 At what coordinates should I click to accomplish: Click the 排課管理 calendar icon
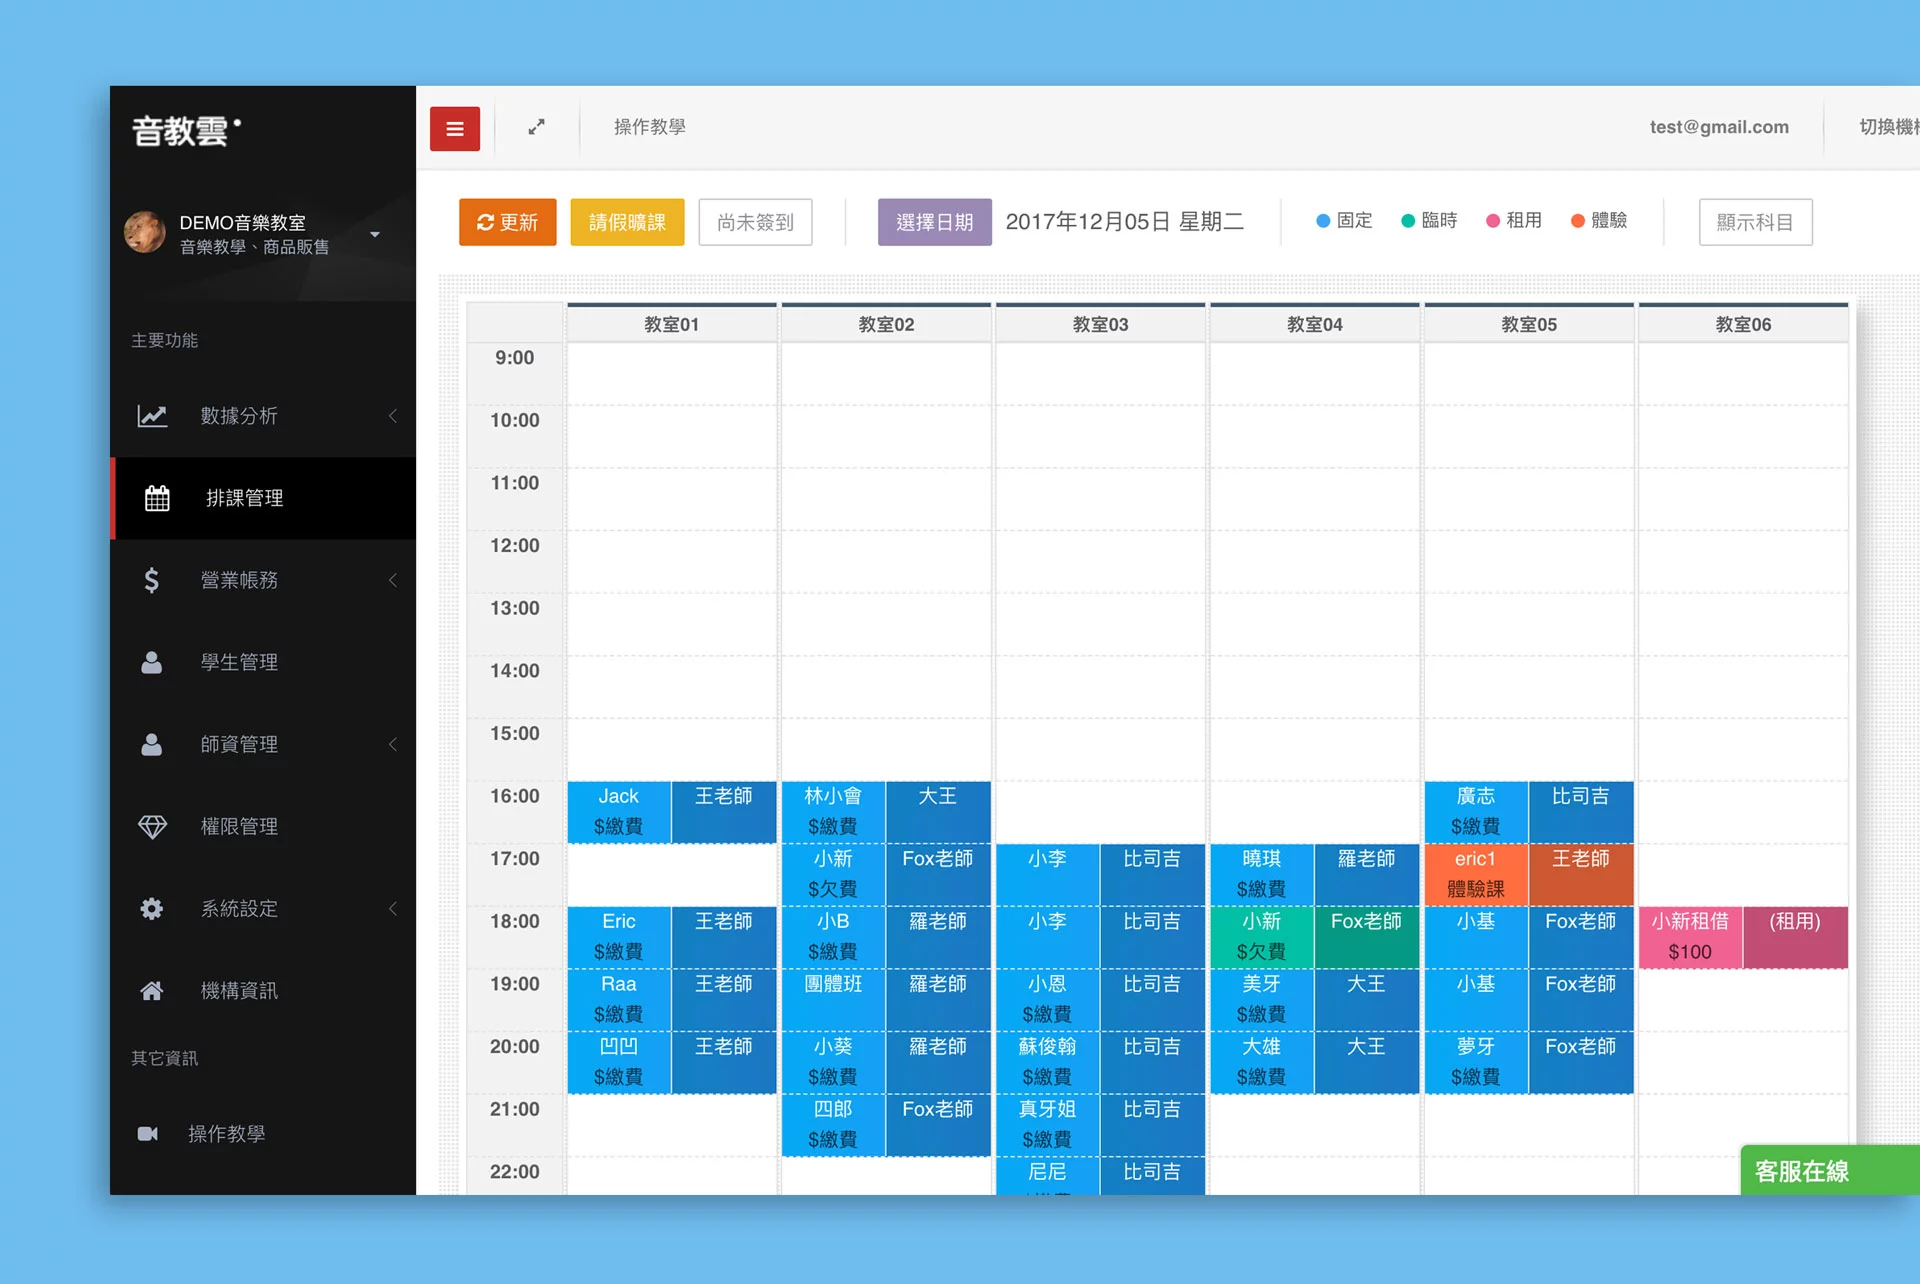point(157,498)
